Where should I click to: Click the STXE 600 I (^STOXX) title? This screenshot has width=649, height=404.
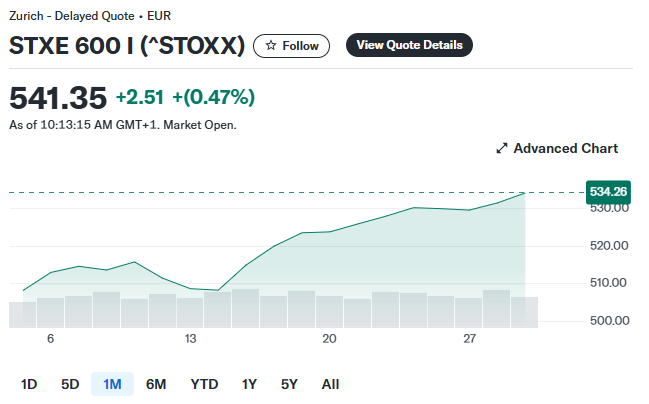point(127,46)
